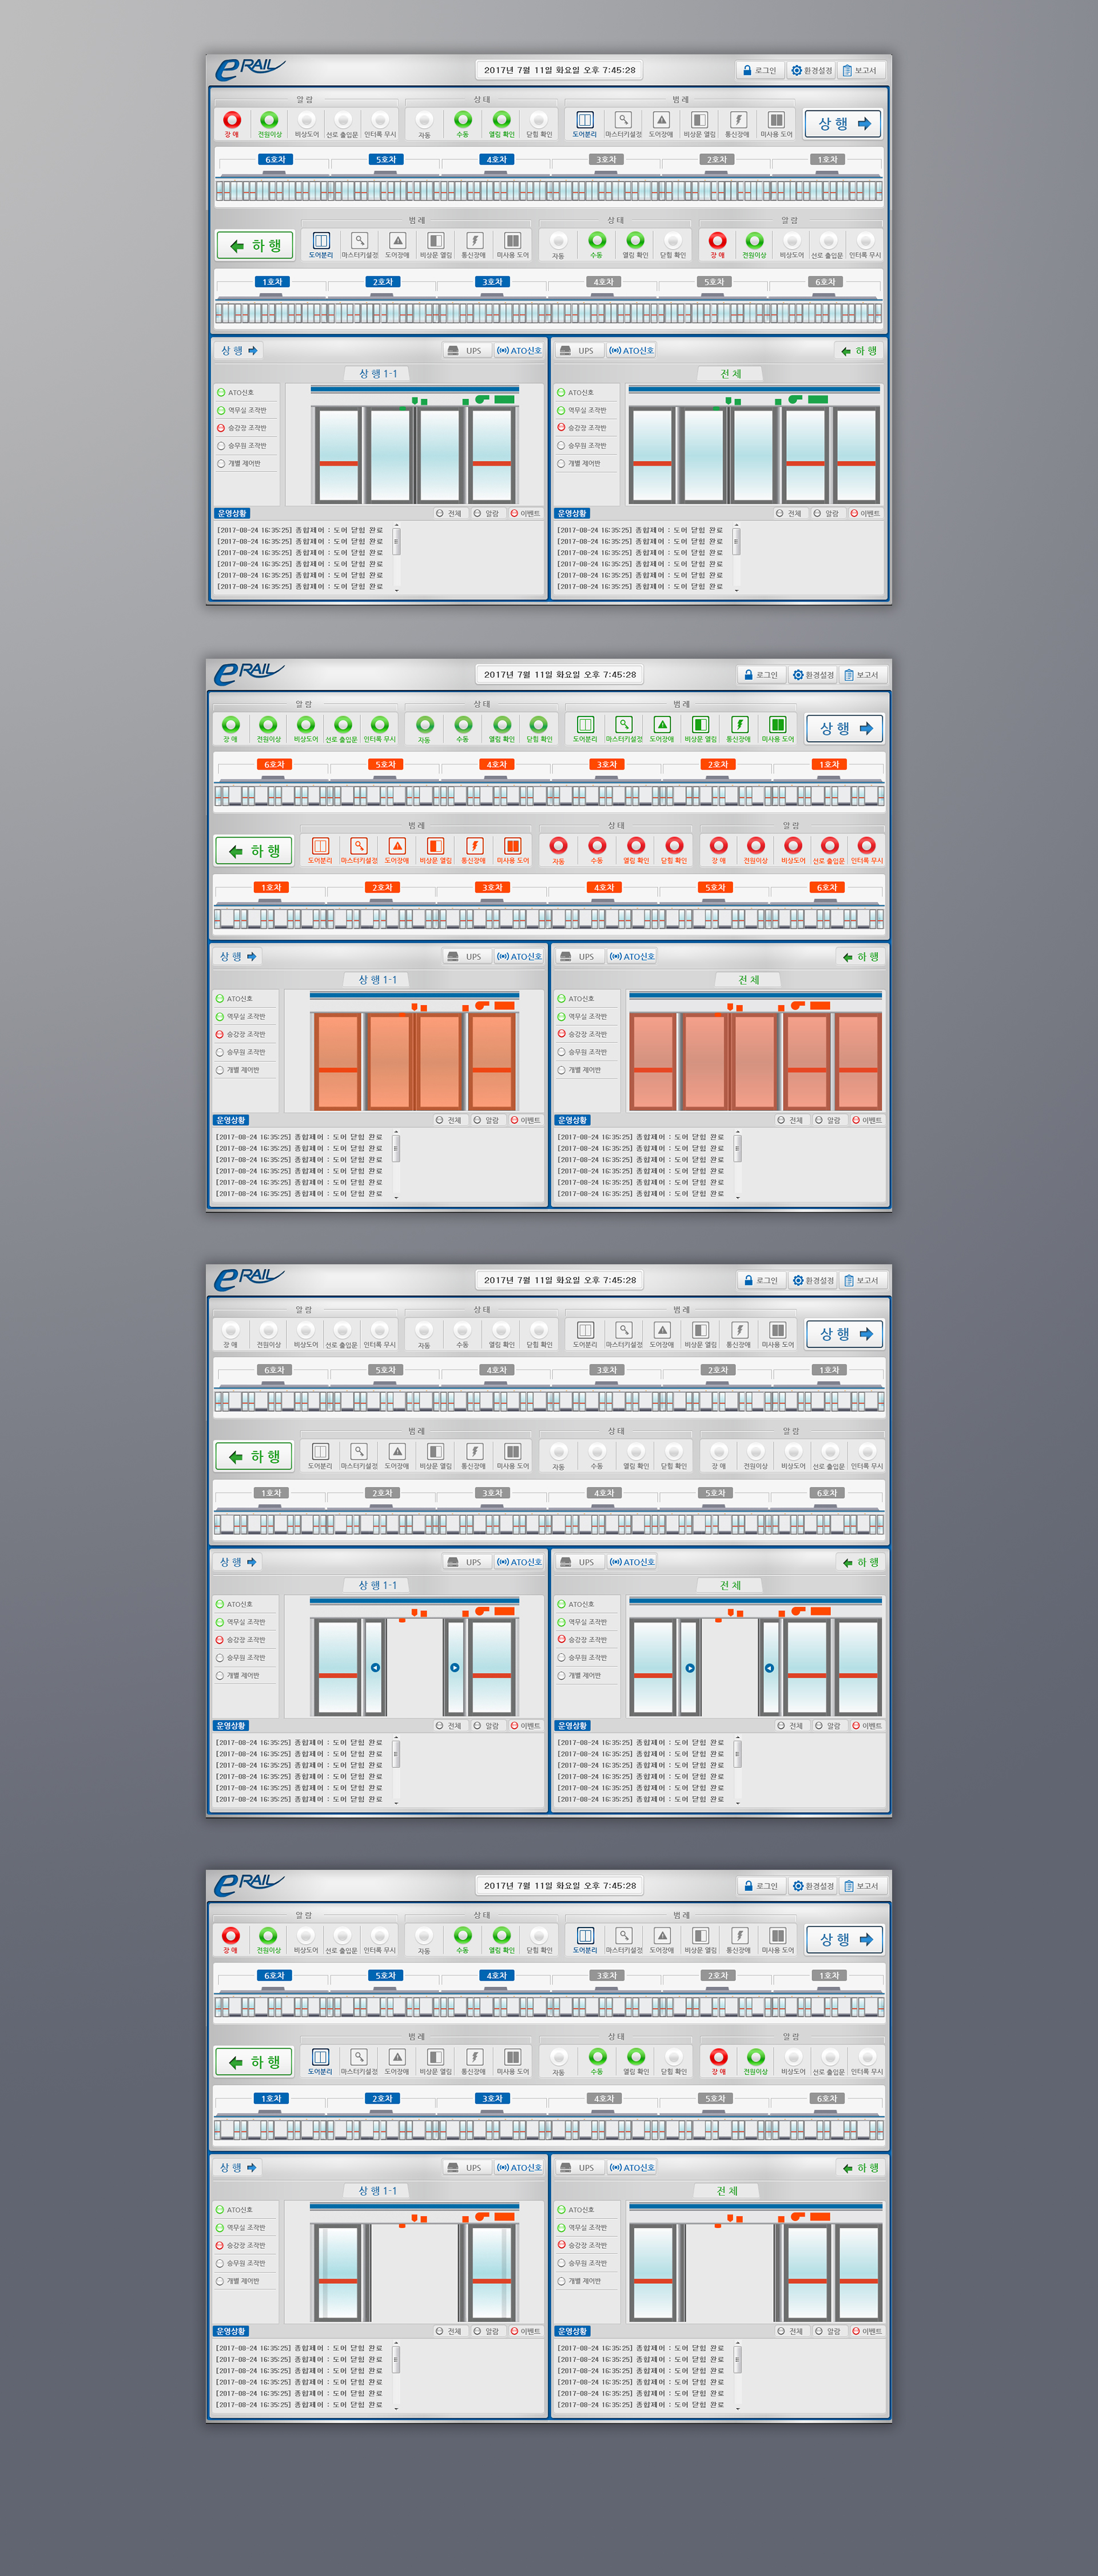Select 비상문 열림 icon beside 상행 in top screen
The image size is (1098, 2576).
pyautogui.click(x=700, y=120)
